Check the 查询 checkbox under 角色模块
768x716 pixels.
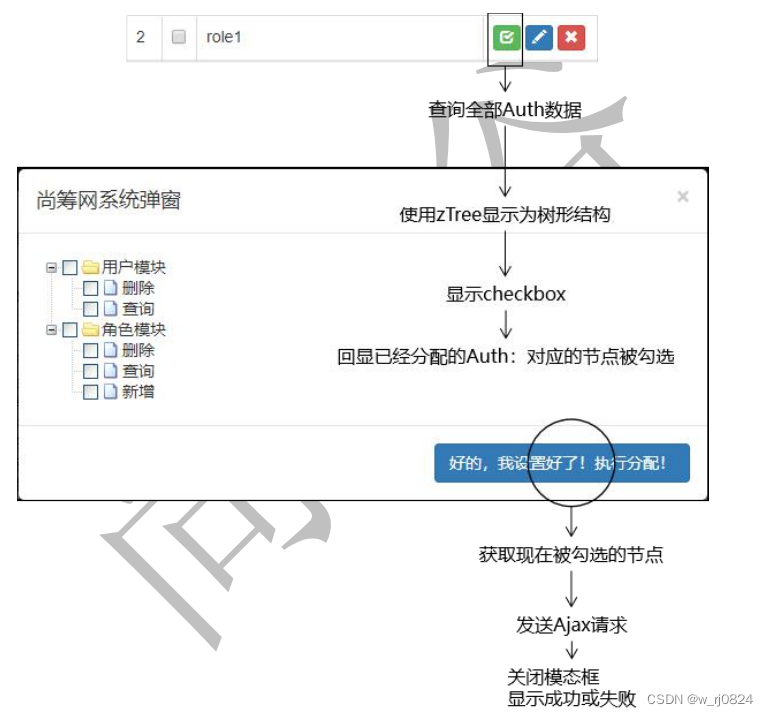coord(91,371)
